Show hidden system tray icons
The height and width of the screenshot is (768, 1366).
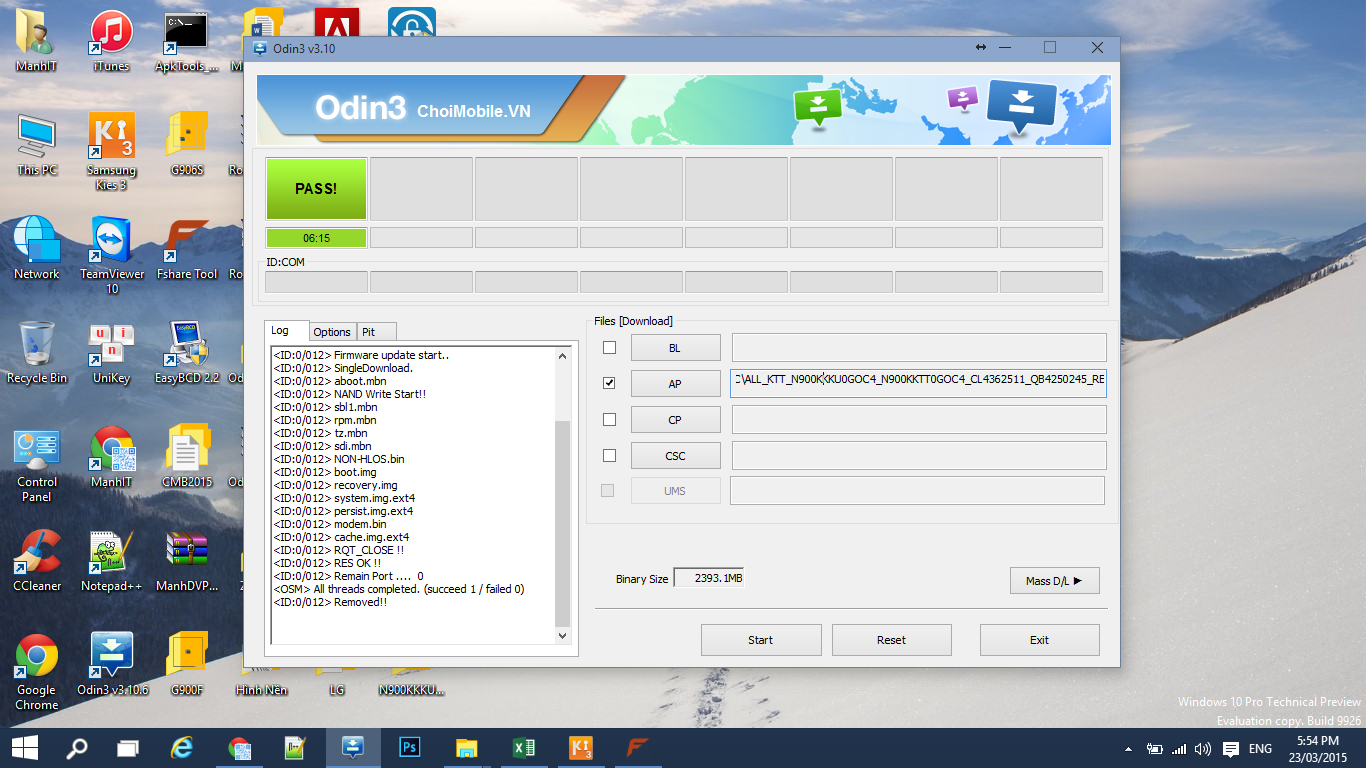coord(1129,749)
